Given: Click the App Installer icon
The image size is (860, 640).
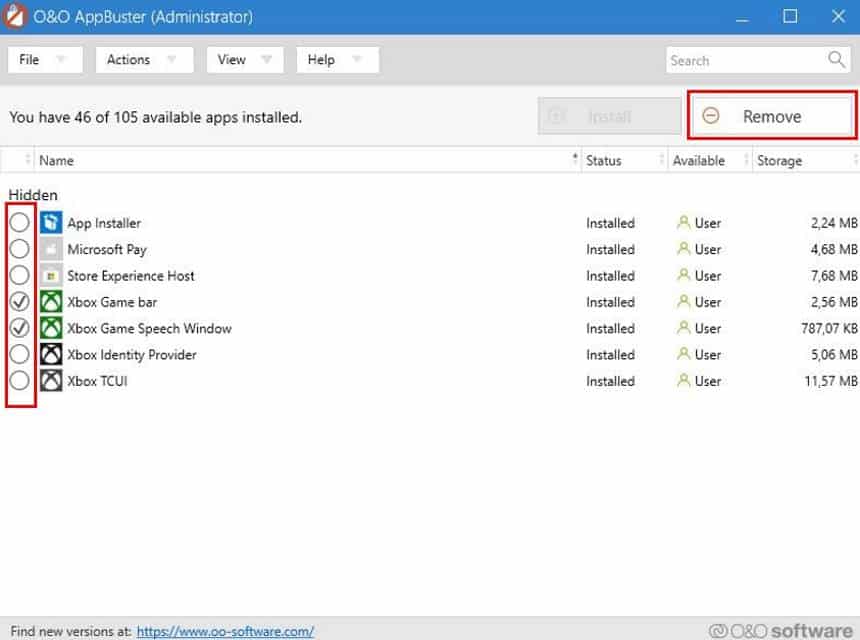Looking at the screenshot, I should (x=51, y=223).
